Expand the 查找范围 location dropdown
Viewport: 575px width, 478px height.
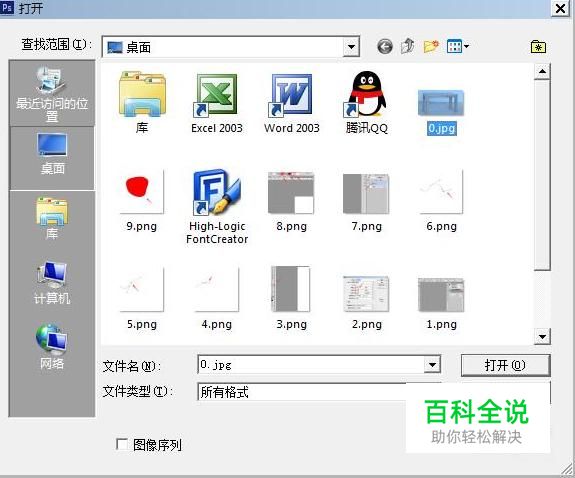[351, 47]
